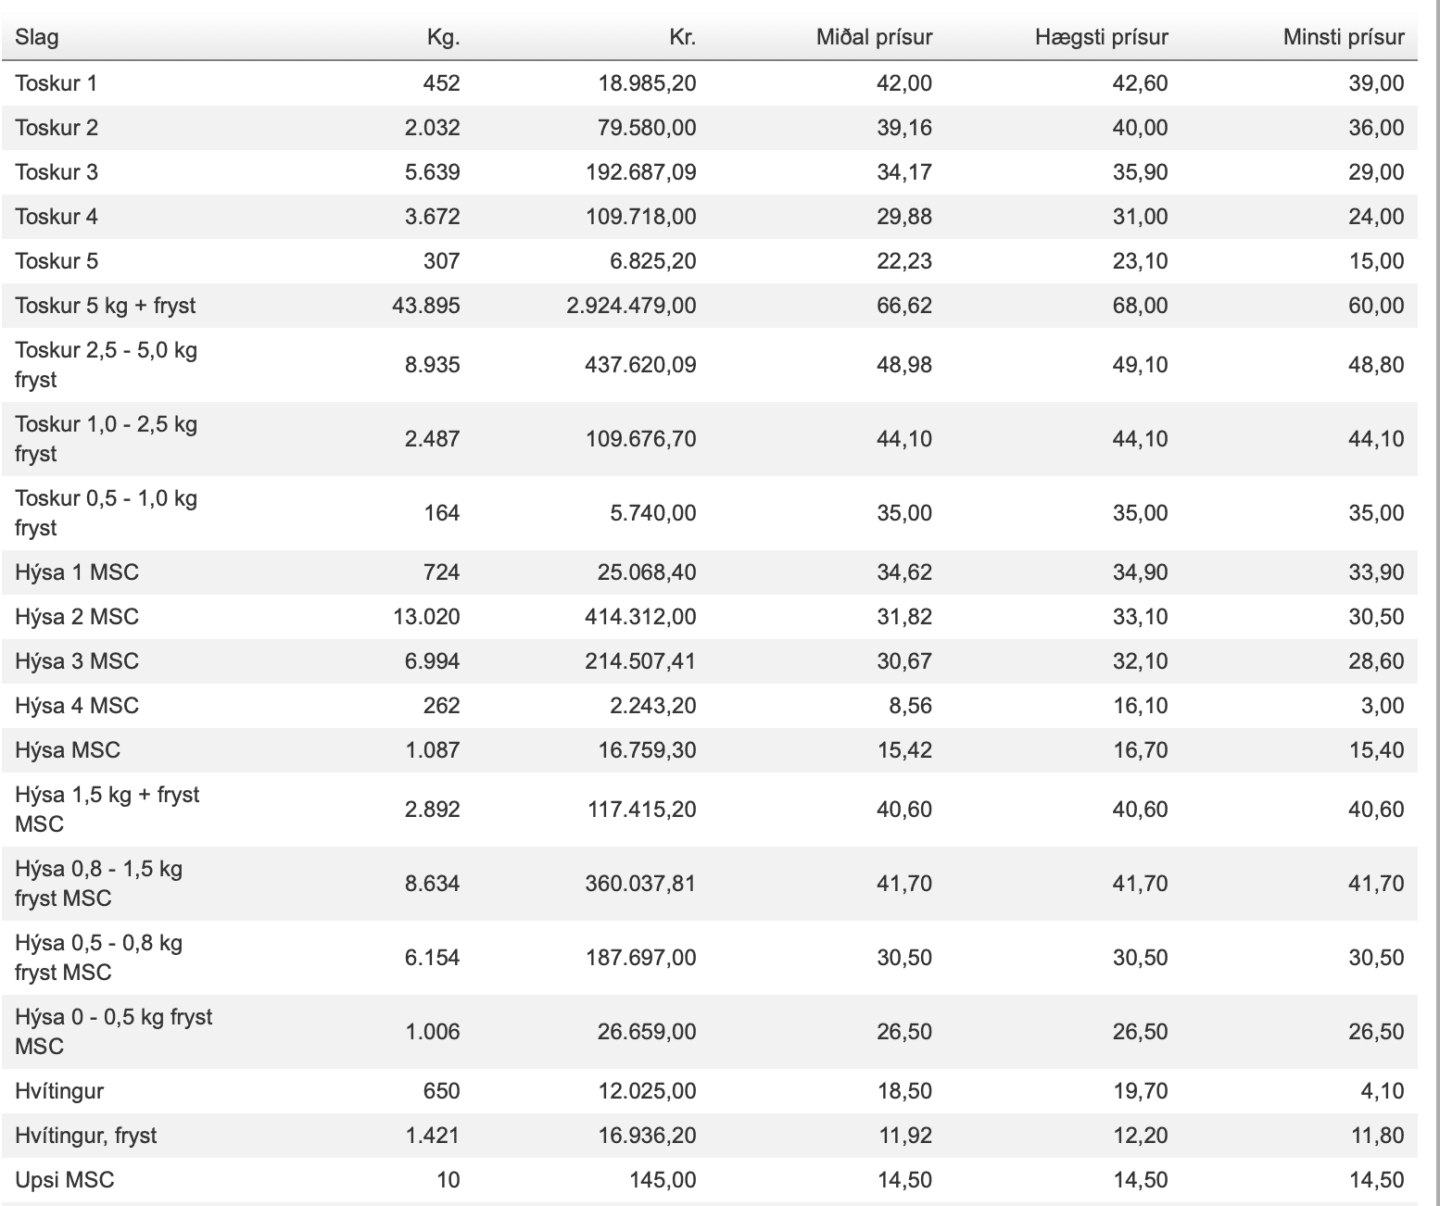The width and height of the screenshot is (1440, 1206).
Task: Click the Slag column header
Action: [37, 38]
